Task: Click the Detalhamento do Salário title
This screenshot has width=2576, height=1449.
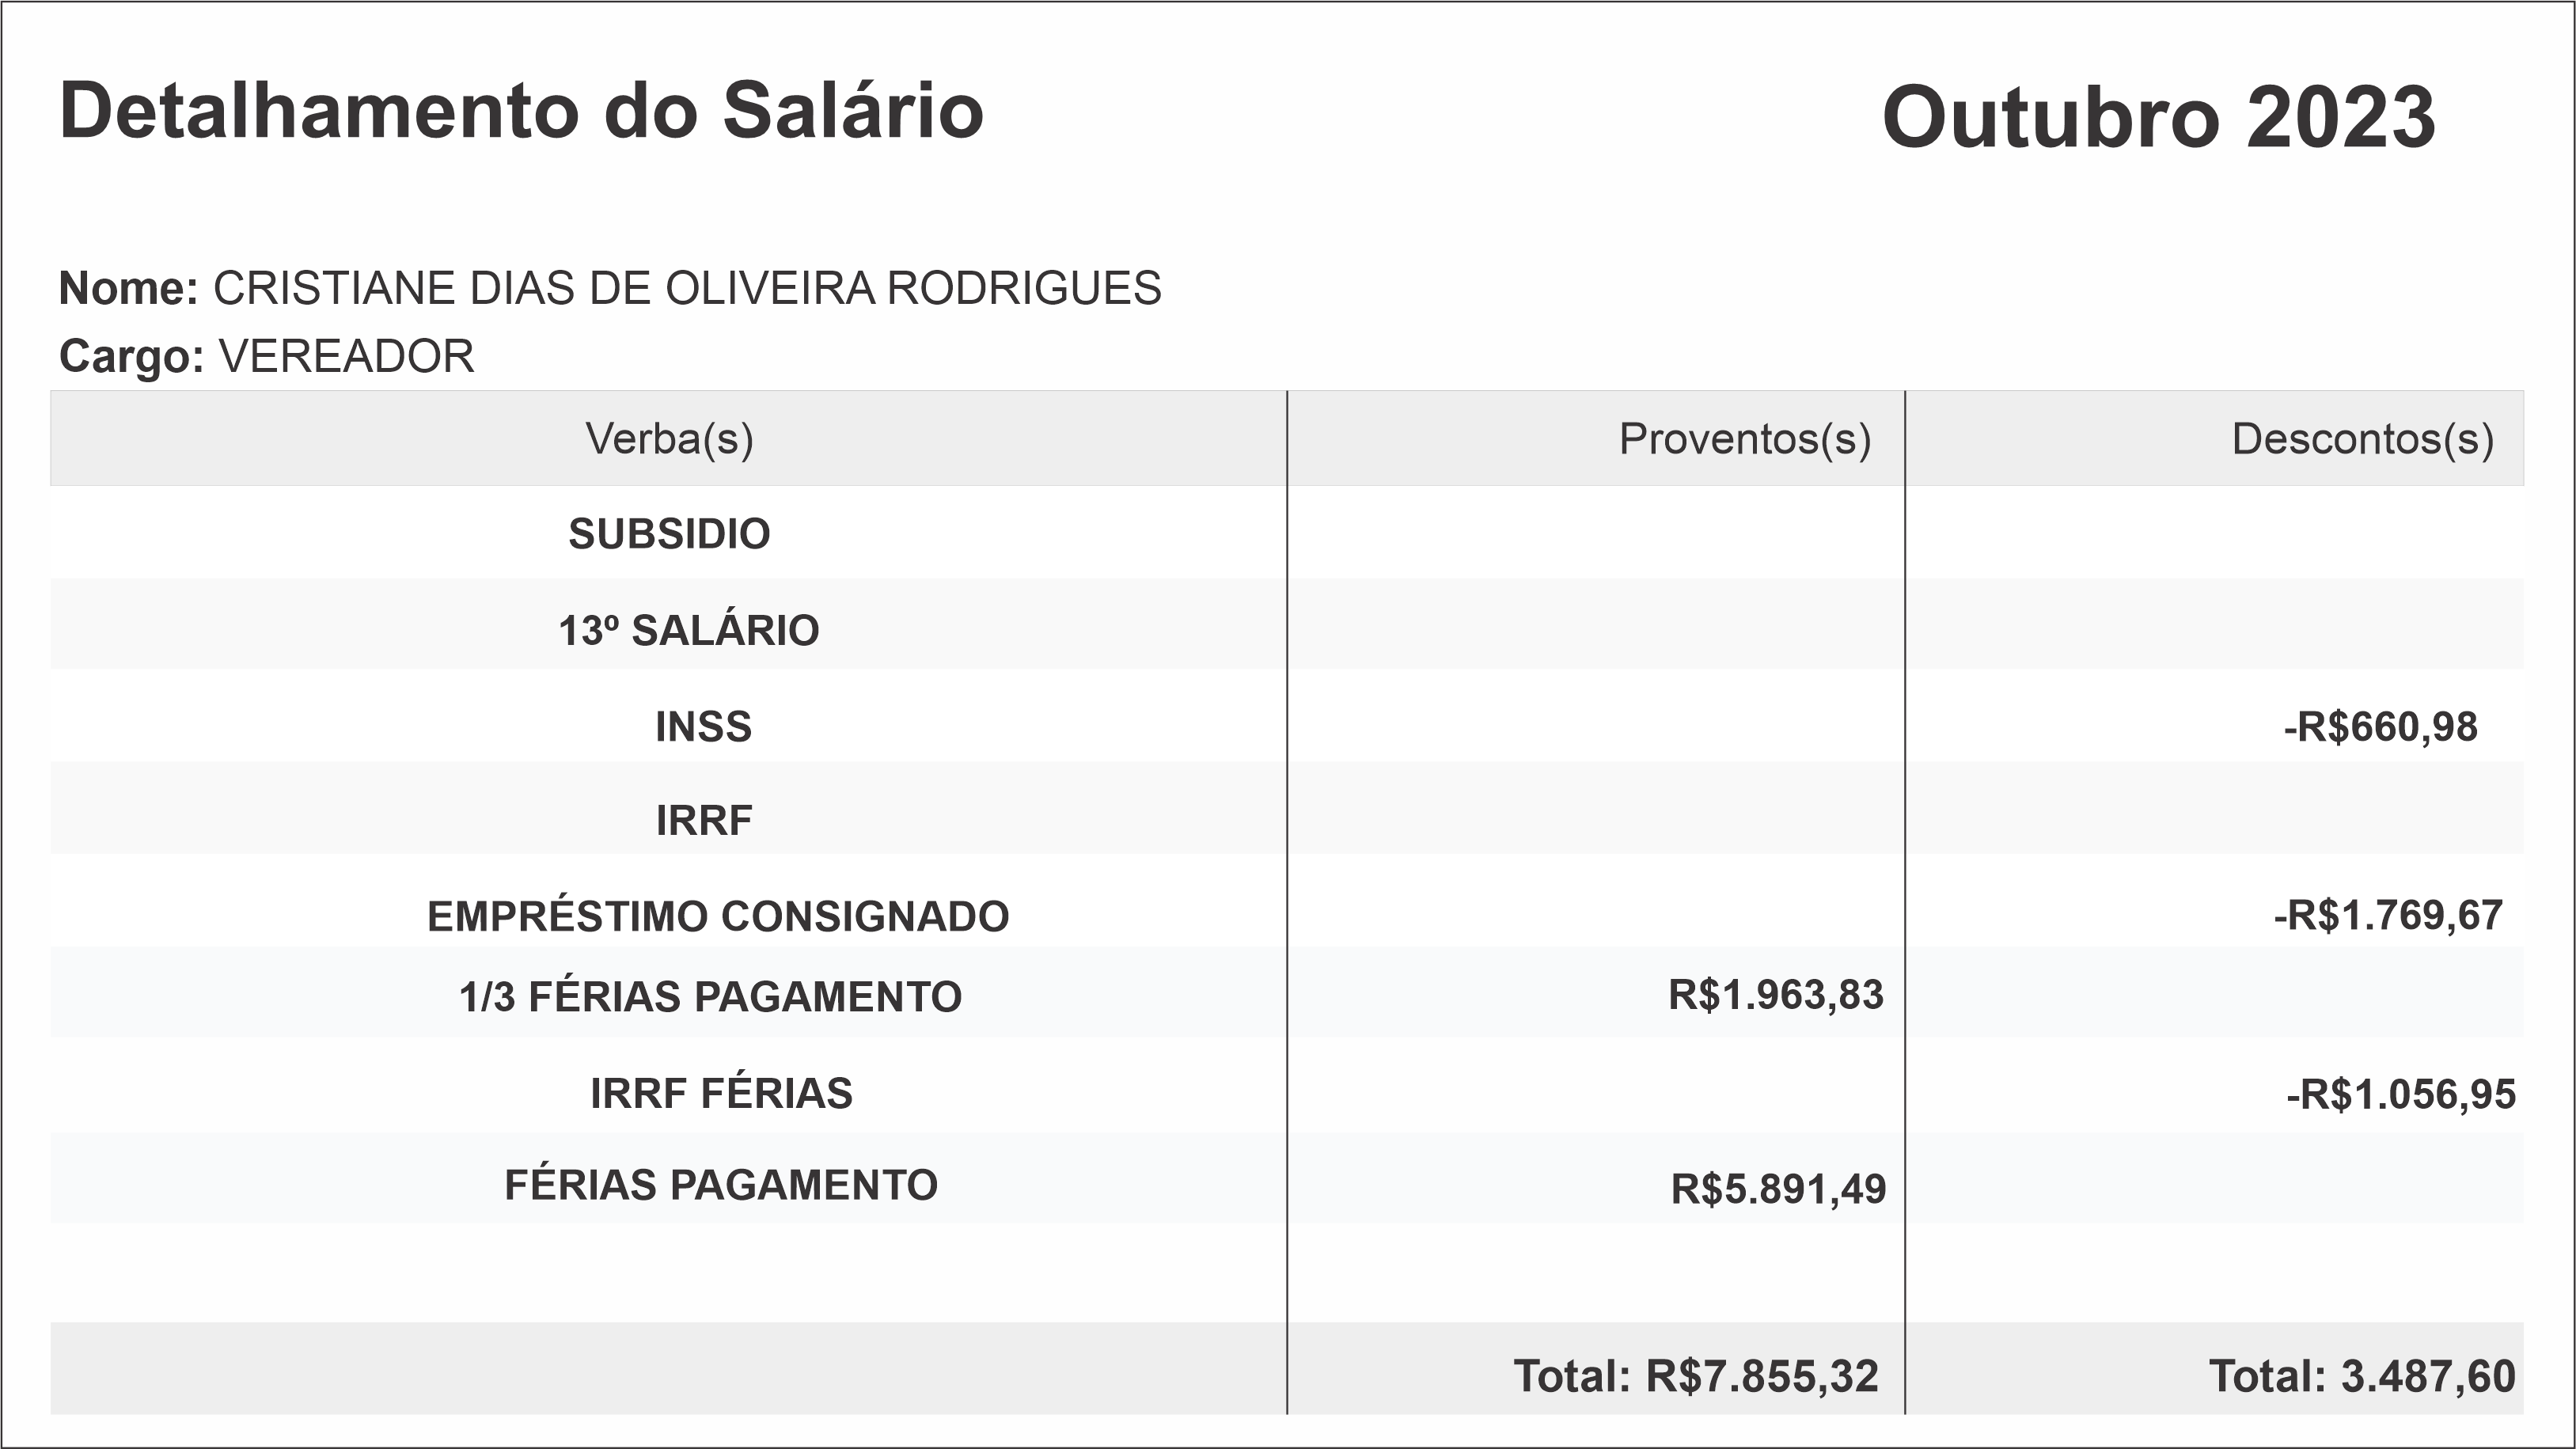Action: click(521, 111)
